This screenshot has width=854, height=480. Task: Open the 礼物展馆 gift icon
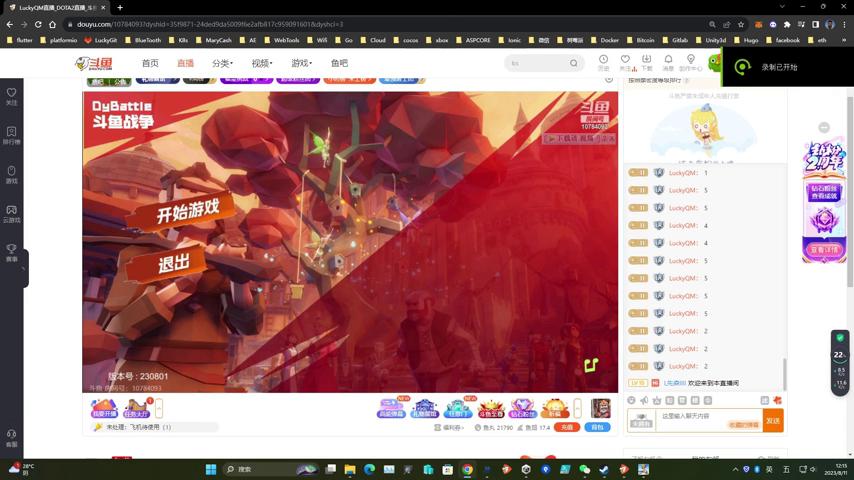tap(425, 409)
